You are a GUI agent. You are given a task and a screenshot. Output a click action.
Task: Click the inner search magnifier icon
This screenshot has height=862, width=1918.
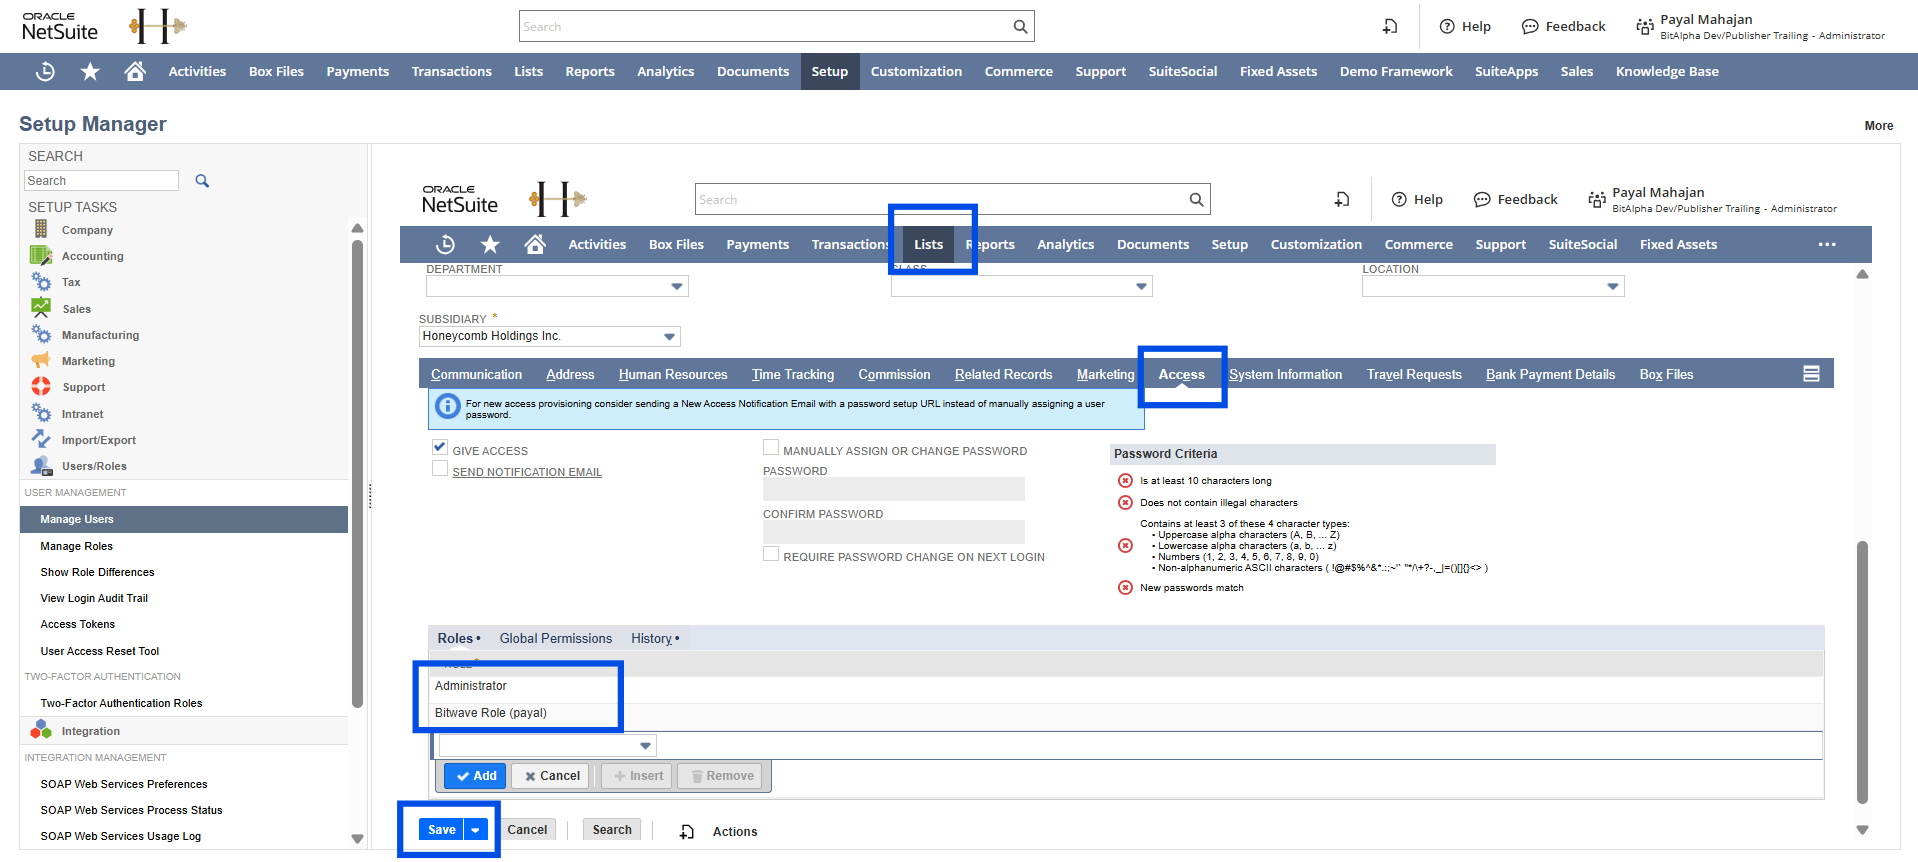1196,200
